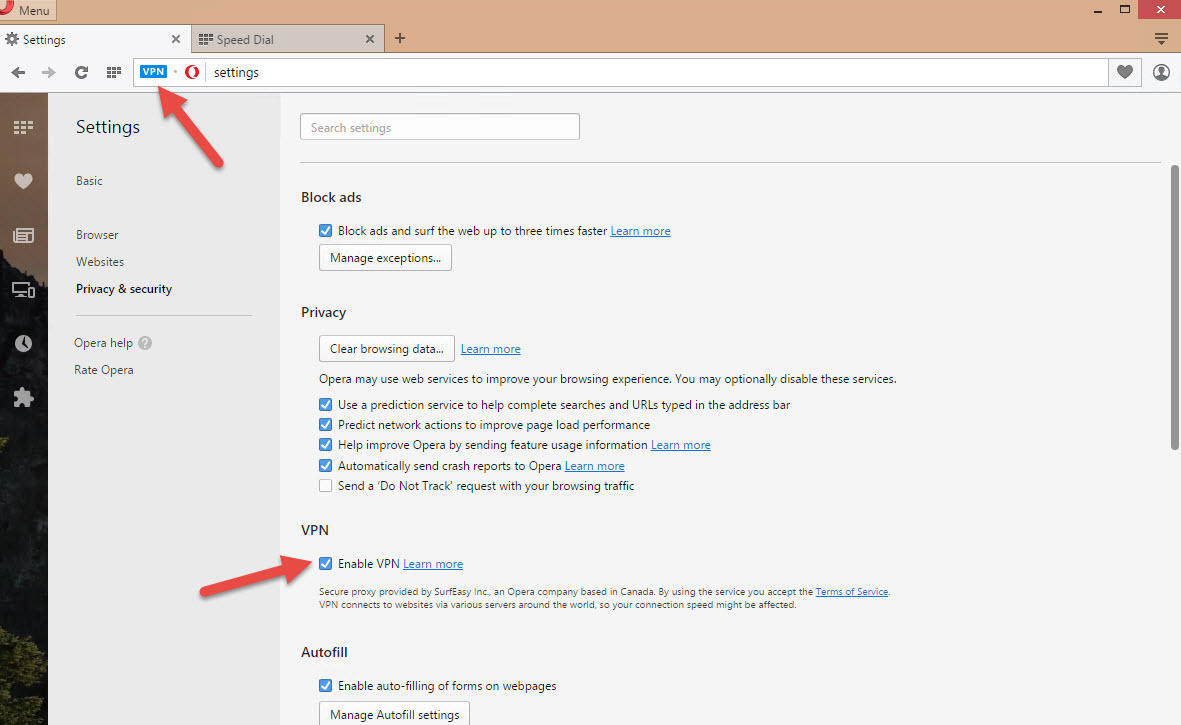Viewport: 1181px width, 725px height.
Task: Open the Terms of Service link
Action: (x=852, y=592)
